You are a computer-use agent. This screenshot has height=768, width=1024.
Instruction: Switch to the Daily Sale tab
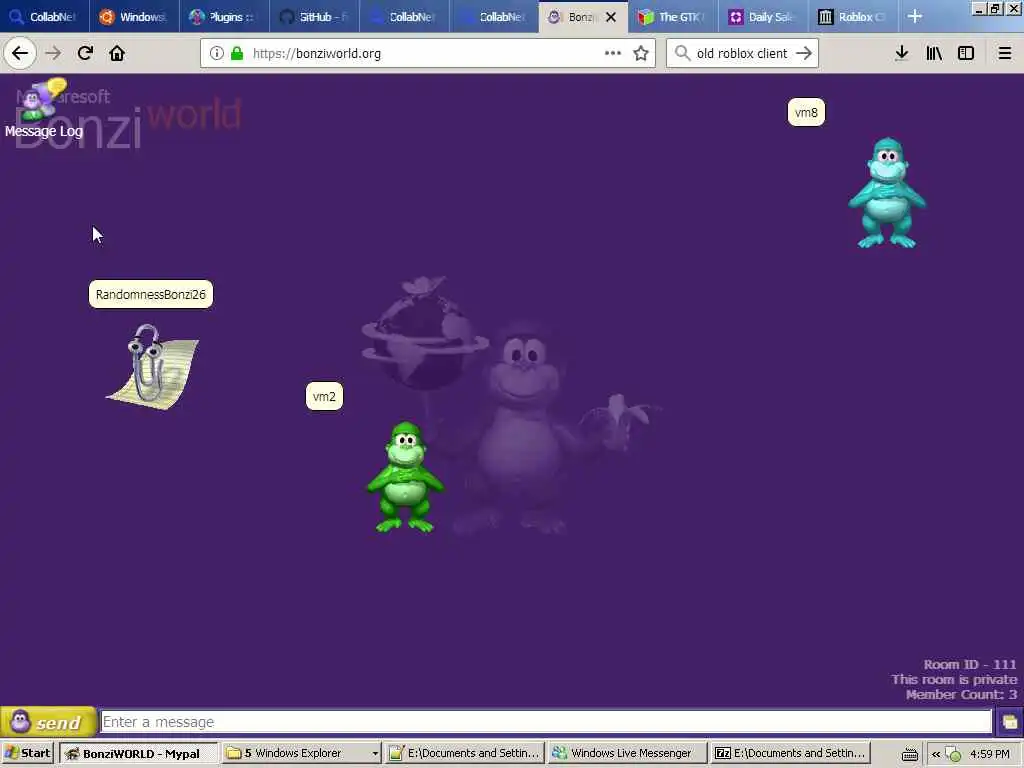coord(763,17)
